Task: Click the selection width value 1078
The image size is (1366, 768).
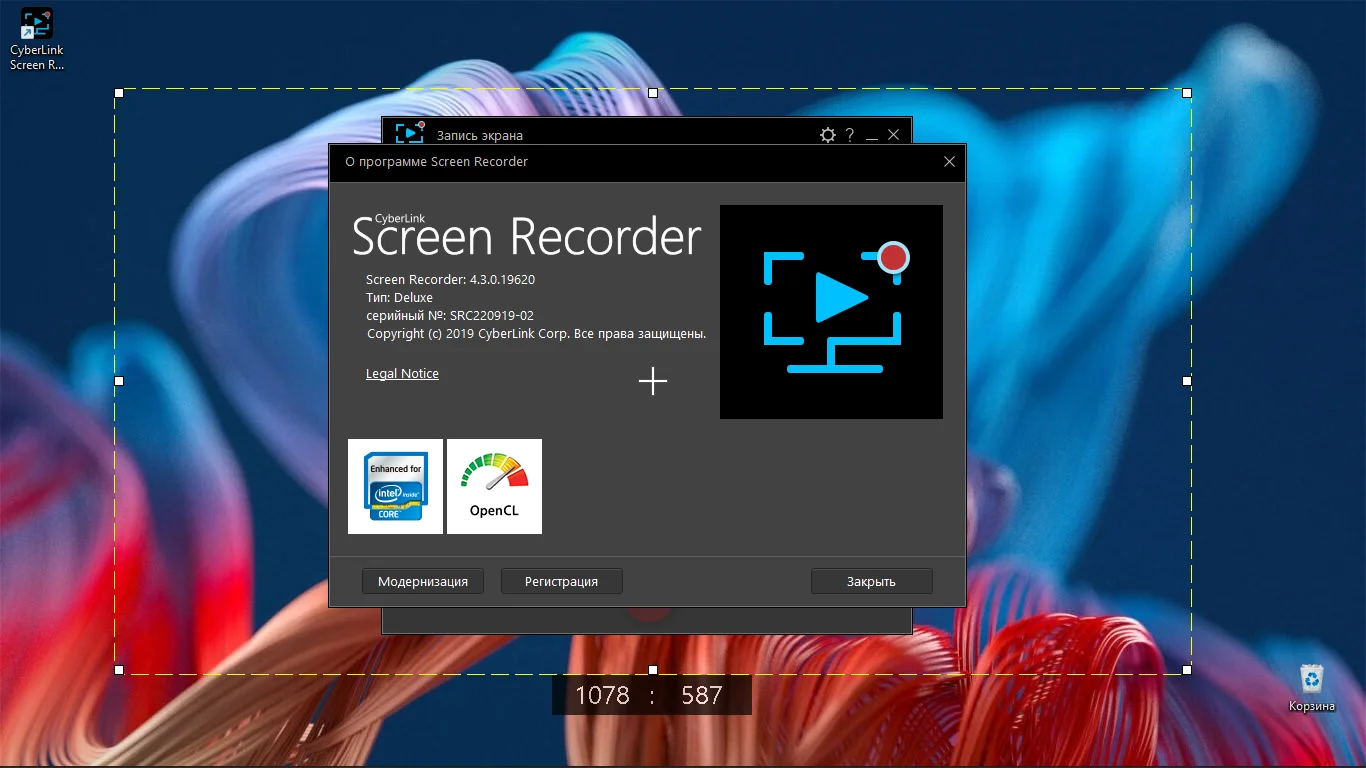Action: pyautogui.click(x=602, y=695)
